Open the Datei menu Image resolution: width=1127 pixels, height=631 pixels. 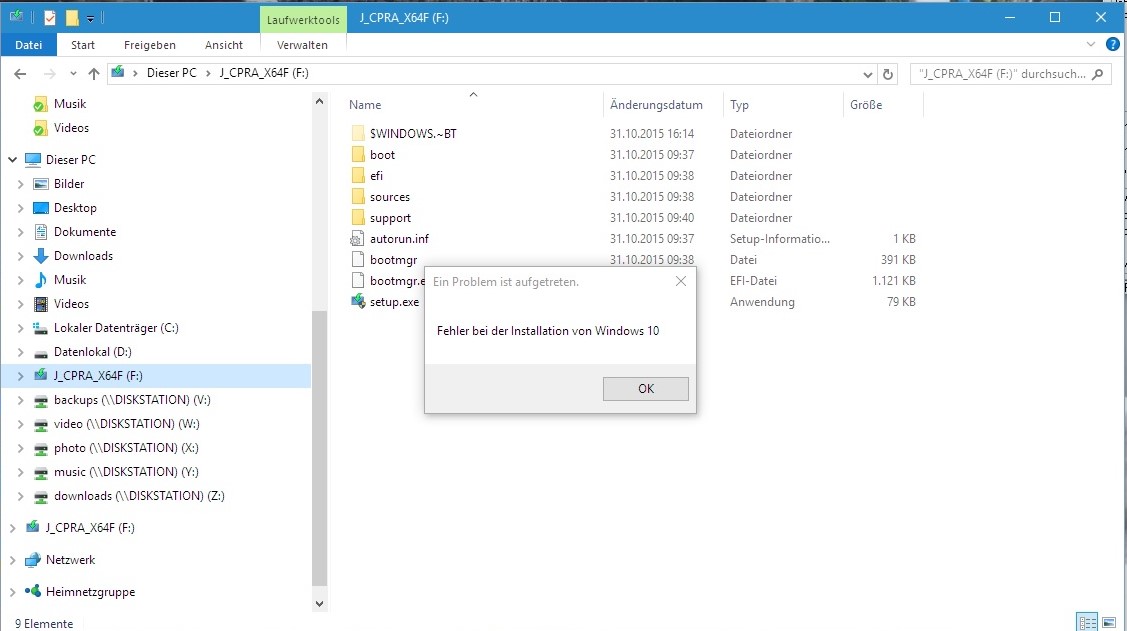coord(29,45)
